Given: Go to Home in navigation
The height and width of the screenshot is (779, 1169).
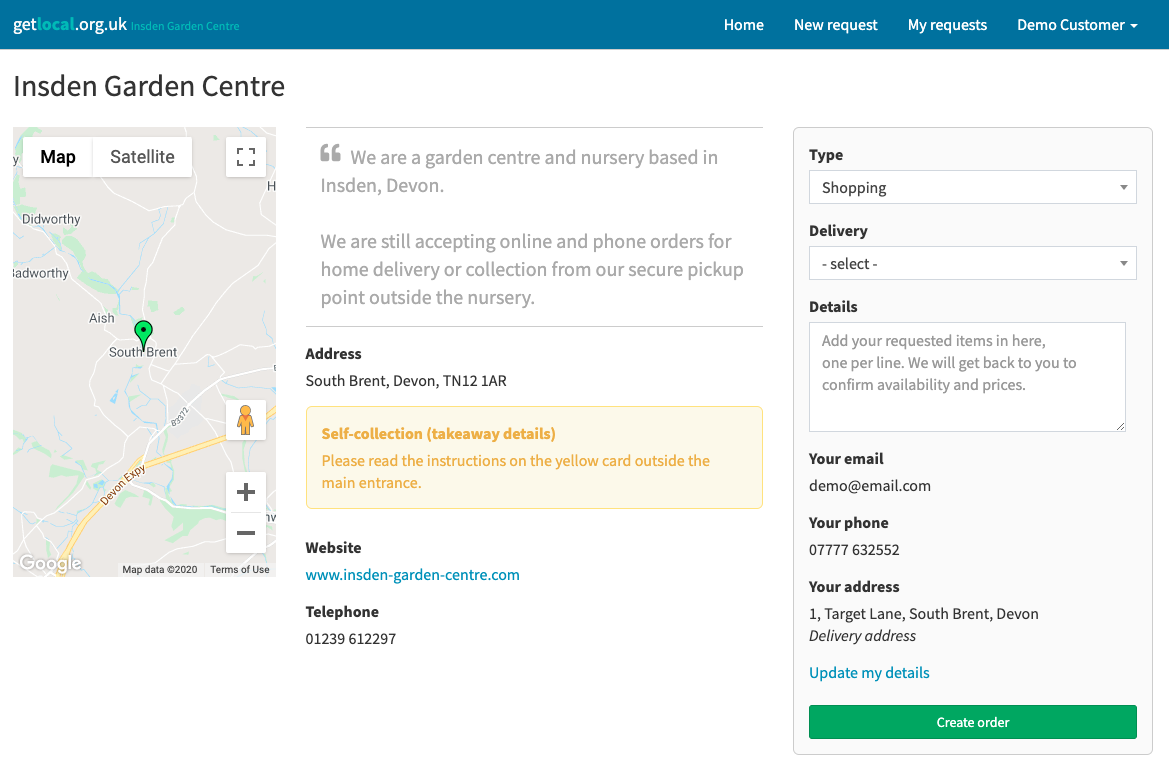Looking at the screenshot, I should click(743, 25).
